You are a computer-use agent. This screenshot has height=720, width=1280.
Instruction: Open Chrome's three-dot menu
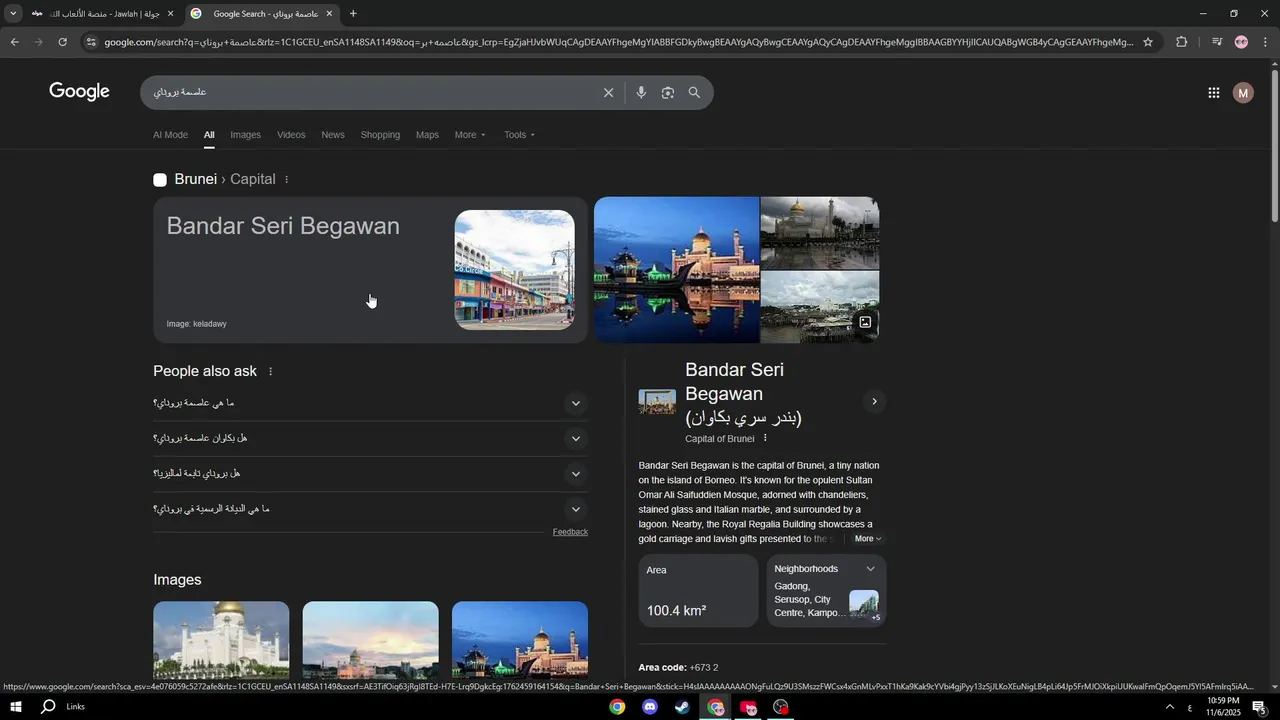point(1265,42)
